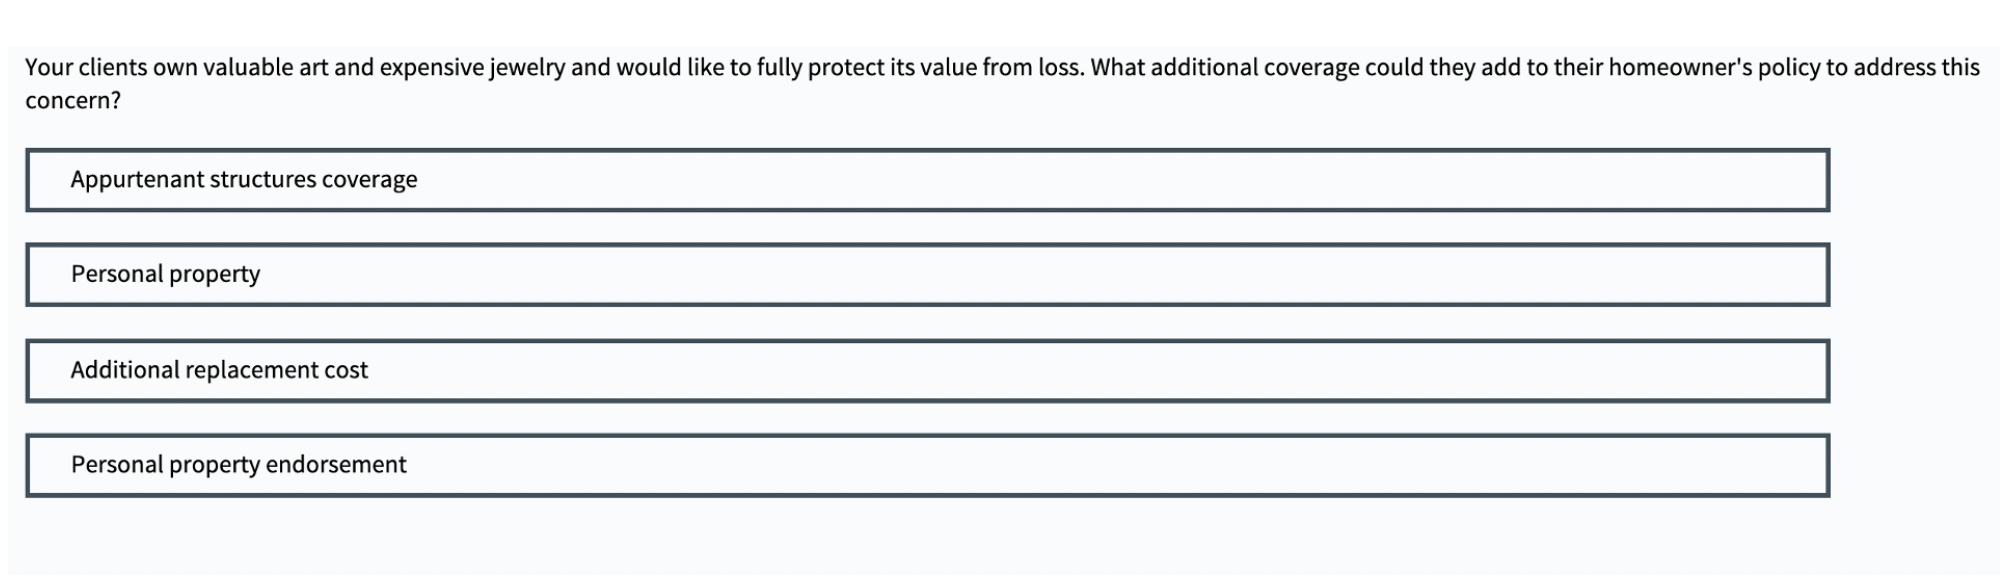Click the word 'concern?' in the question
The height and width of the screenshot is (588, 2000).
(73, 101)
